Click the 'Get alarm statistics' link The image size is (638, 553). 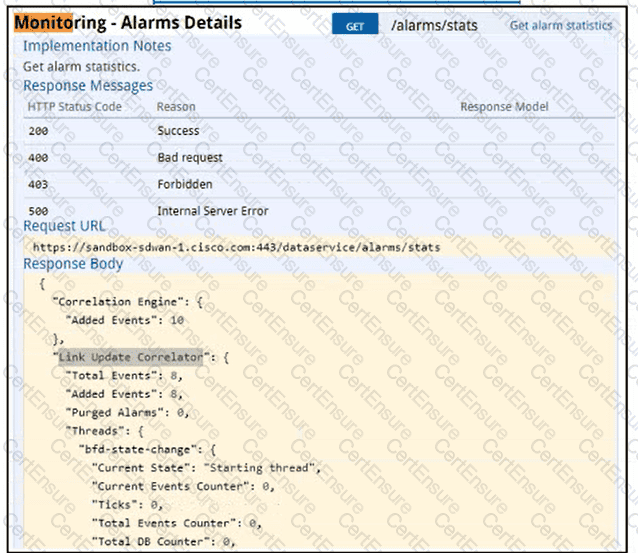(561, 26)
